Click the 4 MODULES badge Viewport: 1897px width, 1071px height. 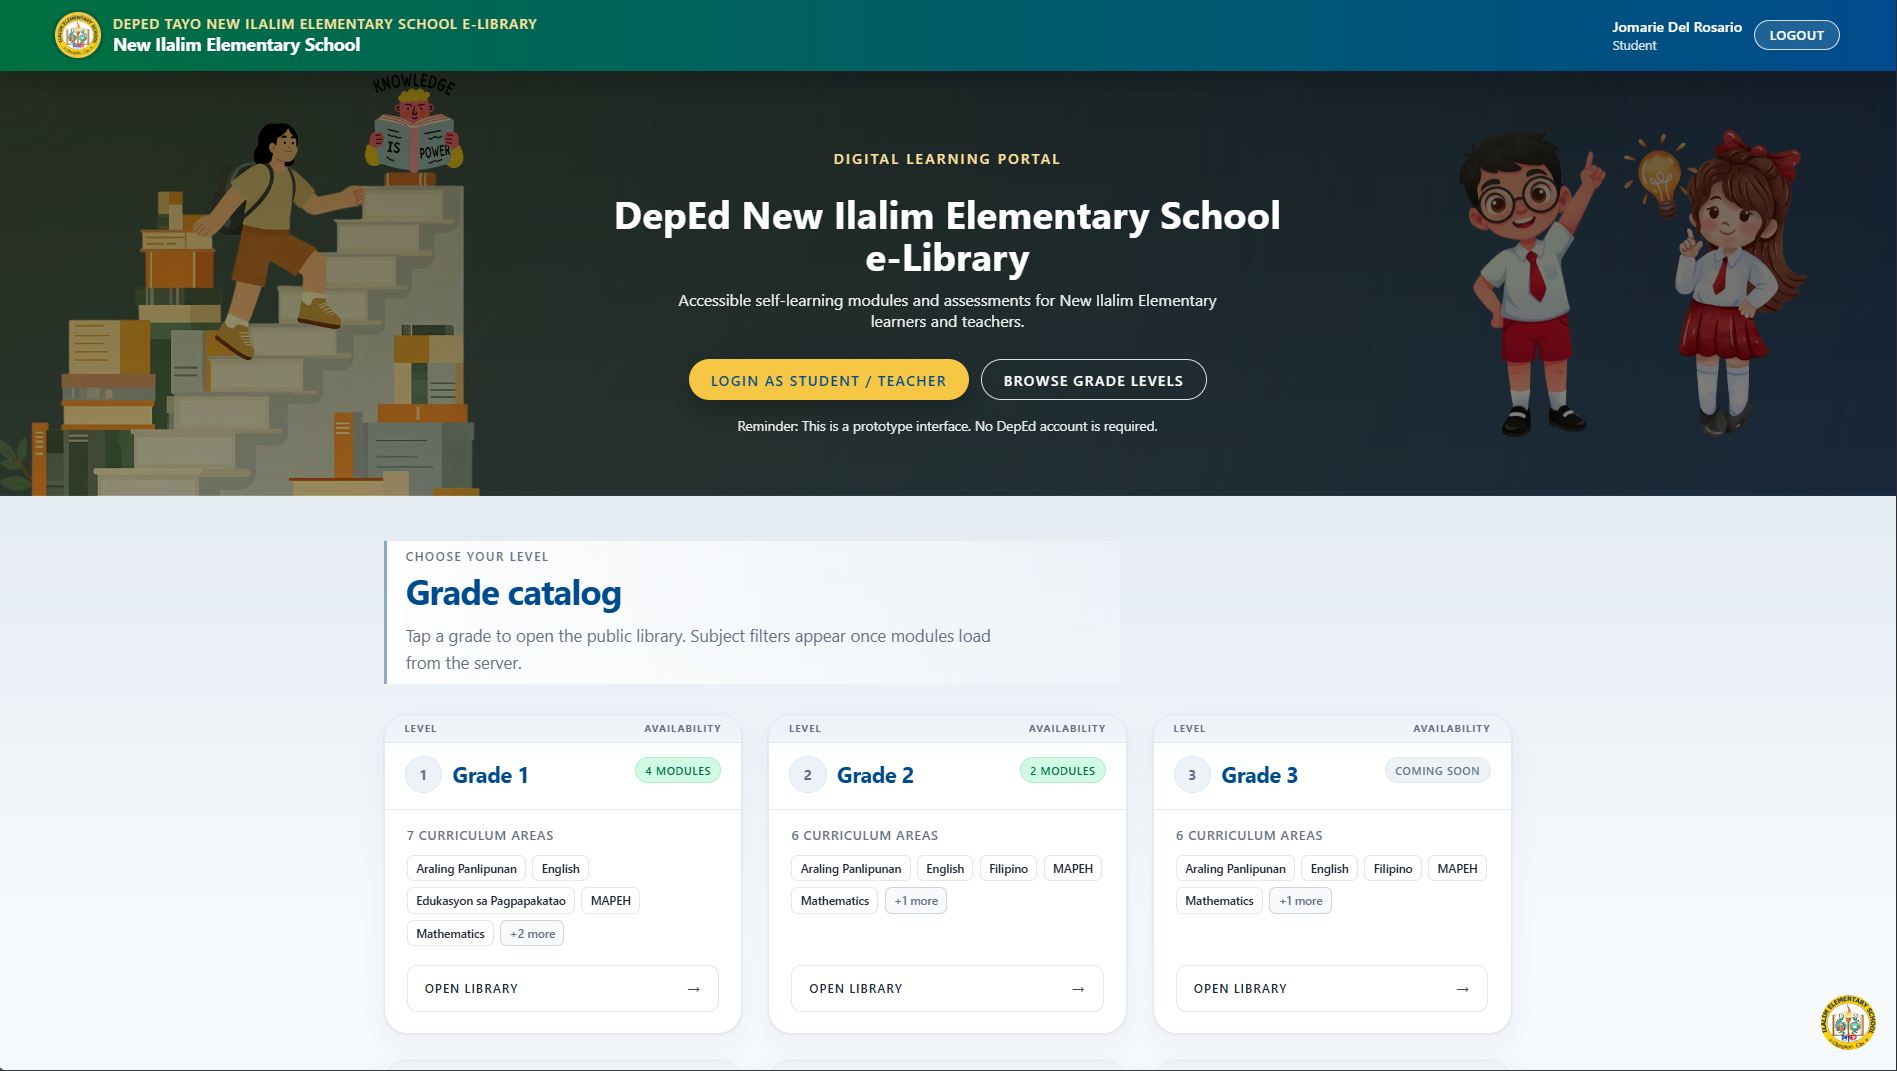tap(678, 771)
